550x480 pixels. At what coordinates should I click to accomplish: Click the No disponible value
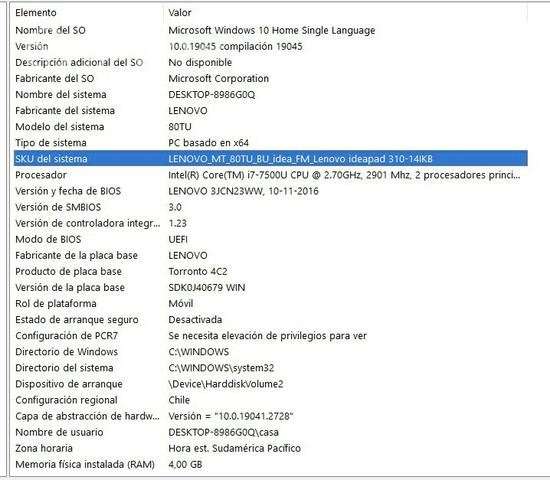point(200,62)
